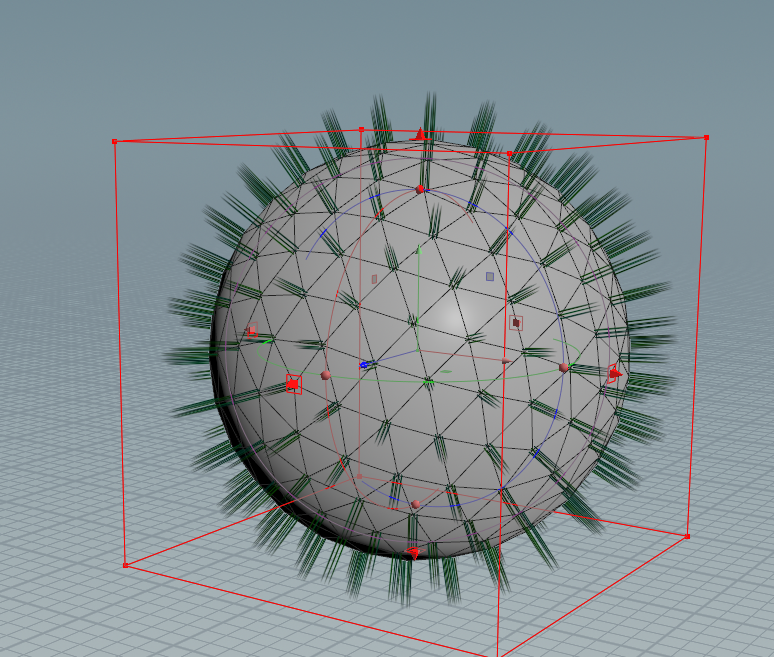Screen dimensions: 774x657
Task: Click the red sphere handle on right of green ring
Action: click(563, 368)
